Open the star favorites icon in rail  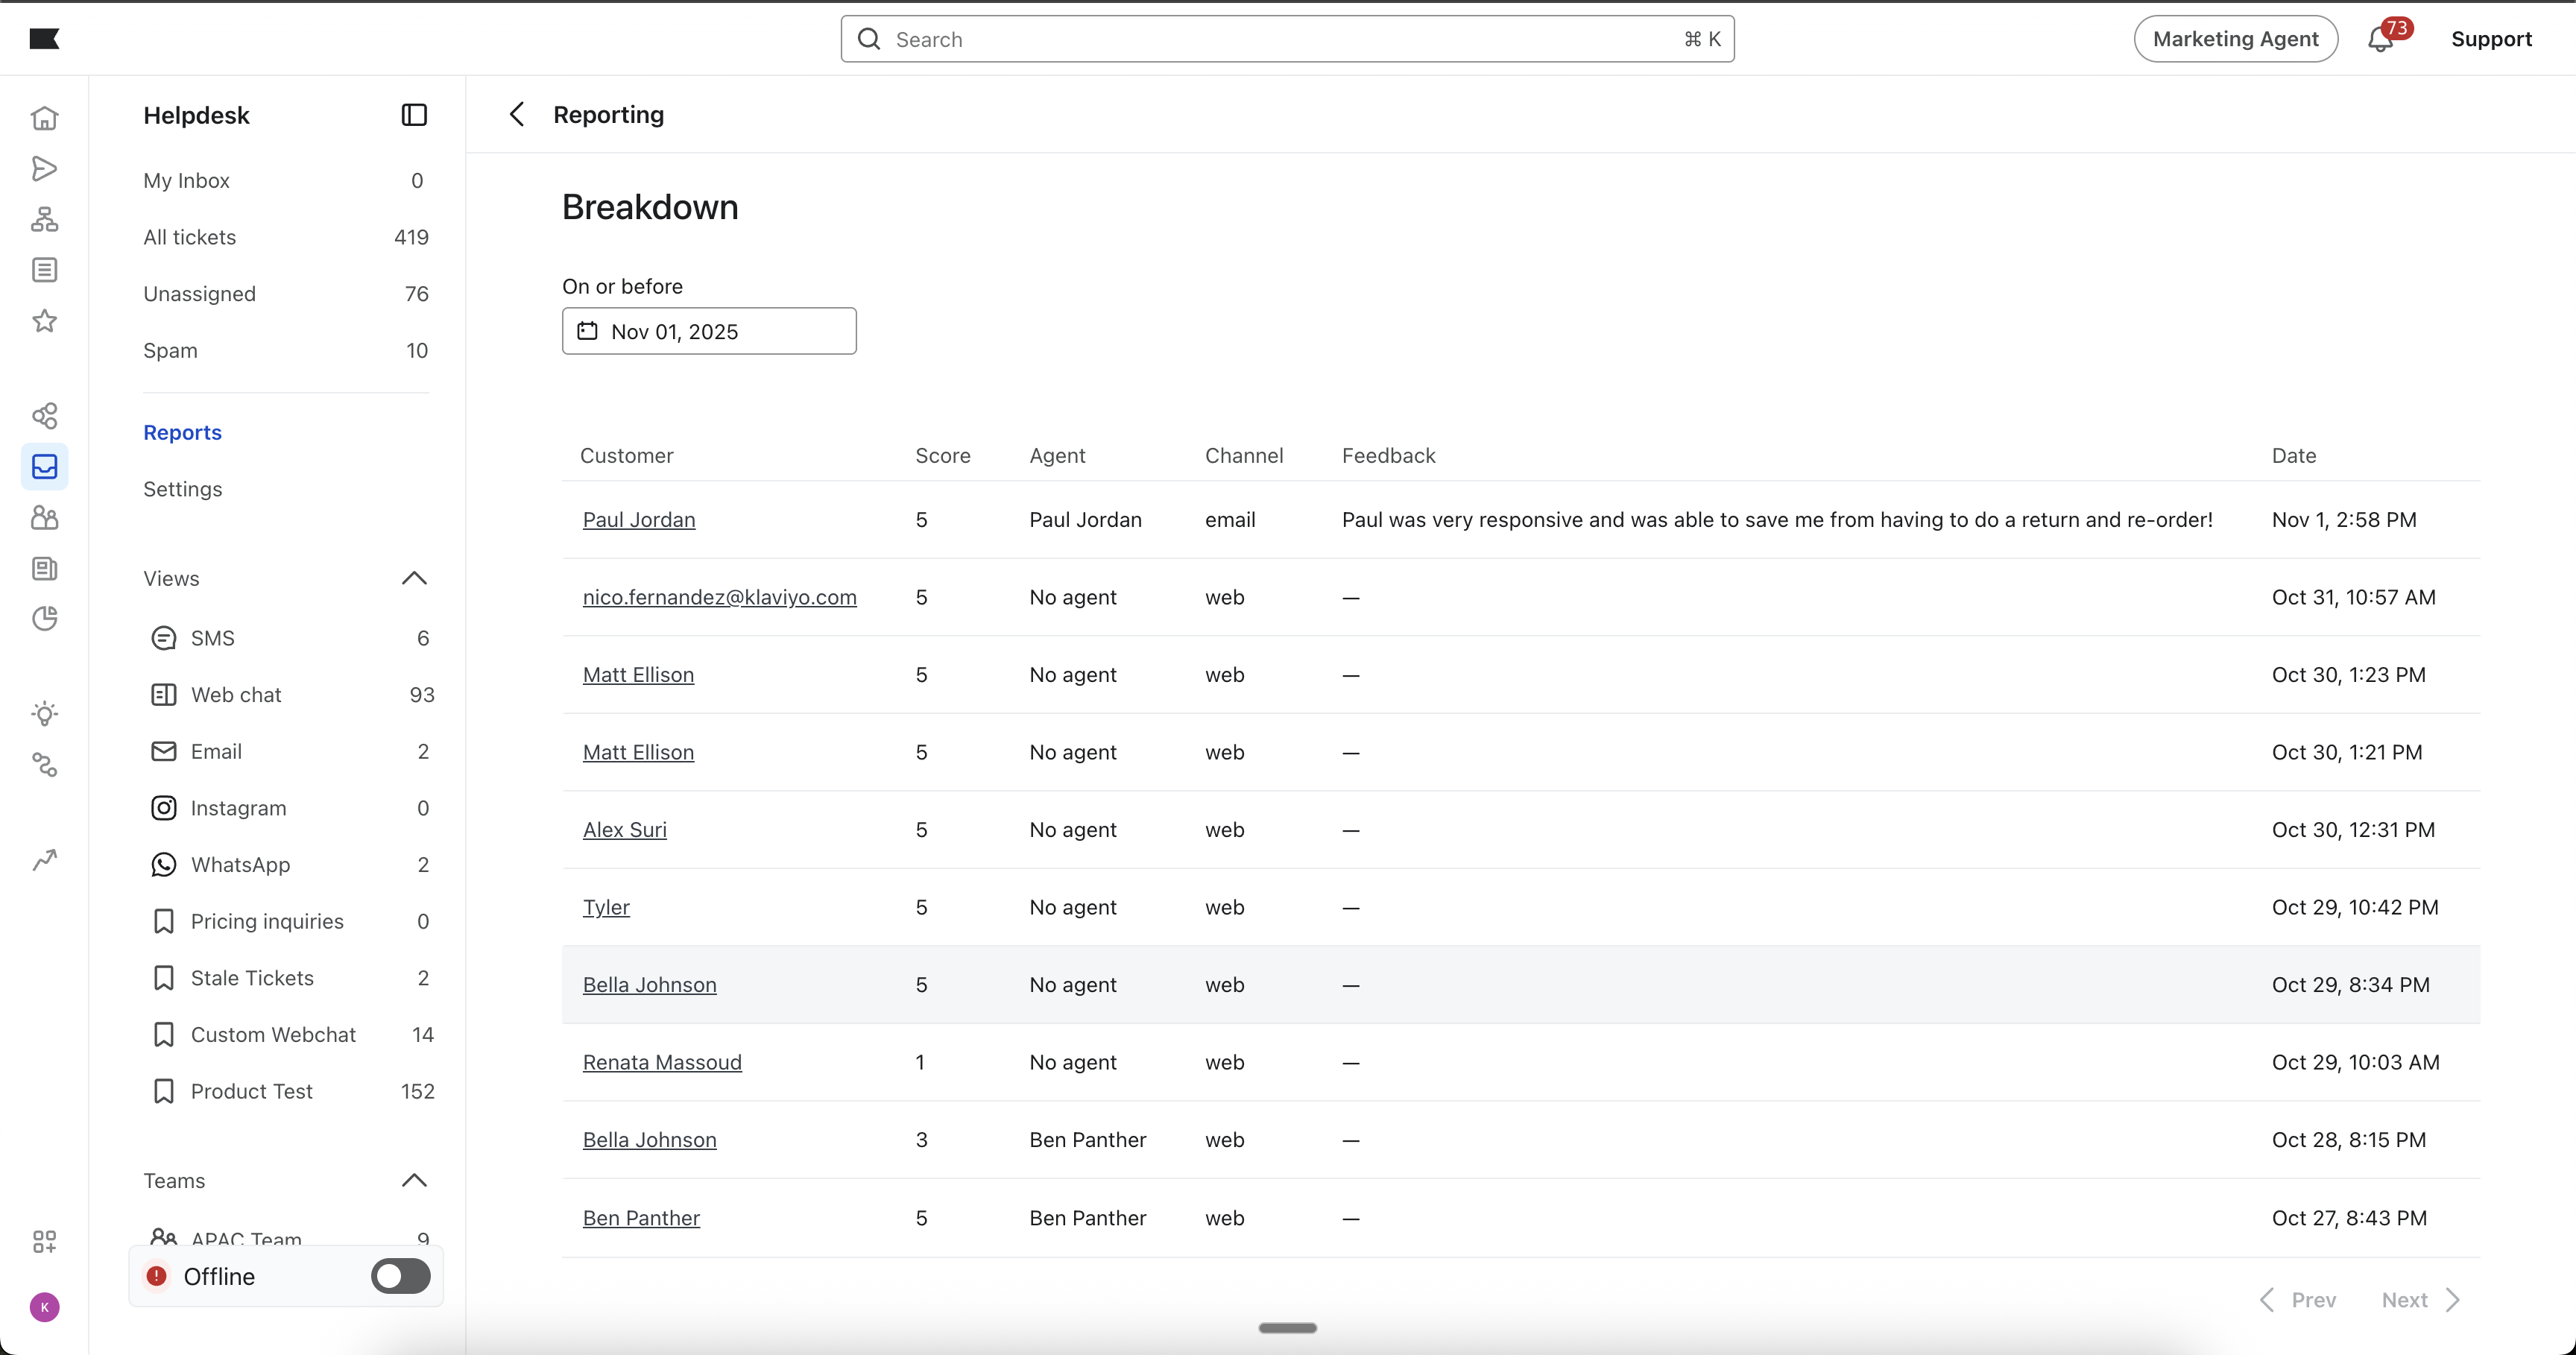[44, 321]
